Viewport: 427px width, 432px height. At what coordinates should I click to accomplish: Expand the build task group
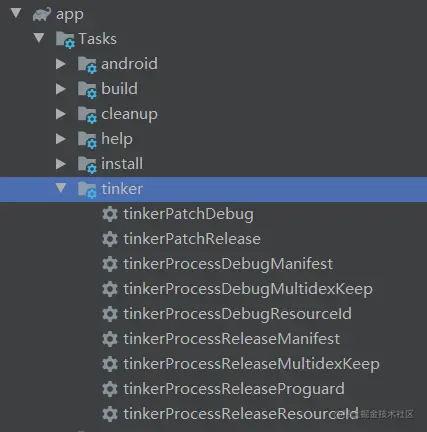[61, 89]
